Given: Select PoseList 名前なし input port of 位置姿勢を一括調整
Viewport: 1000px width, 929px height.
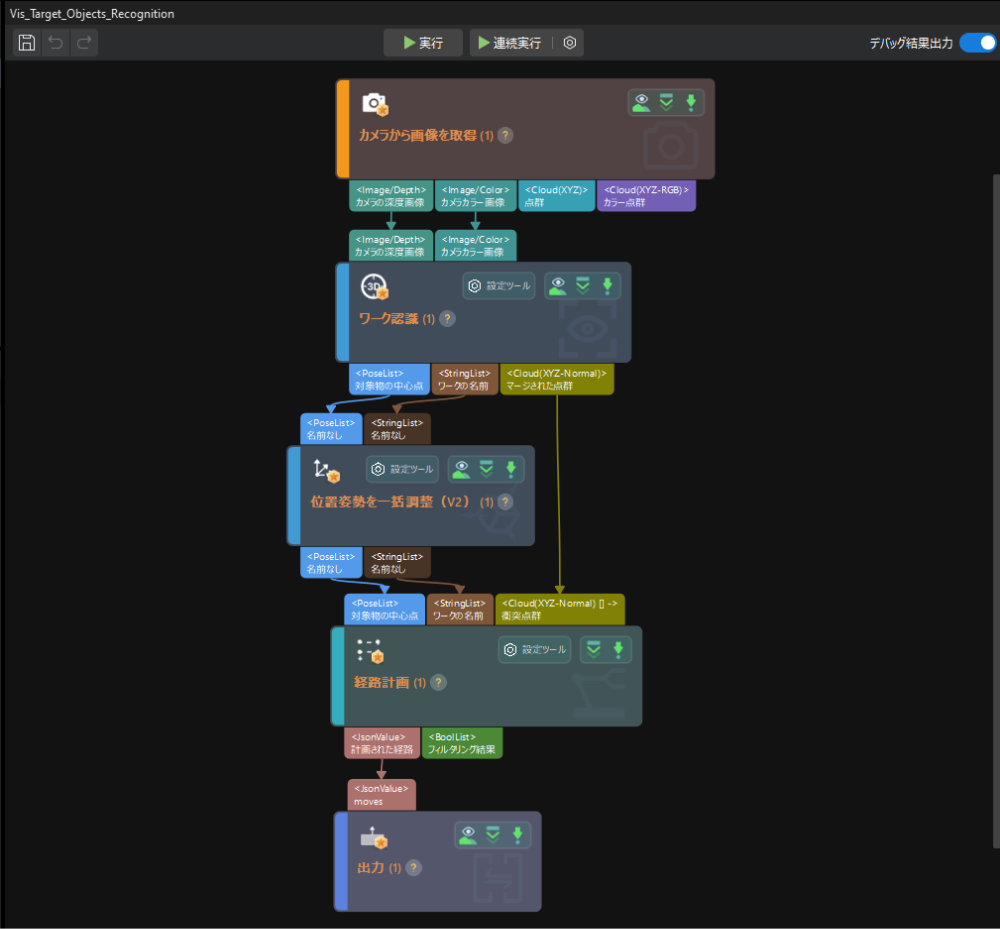Looking at the screenshot, I should 331,429.
